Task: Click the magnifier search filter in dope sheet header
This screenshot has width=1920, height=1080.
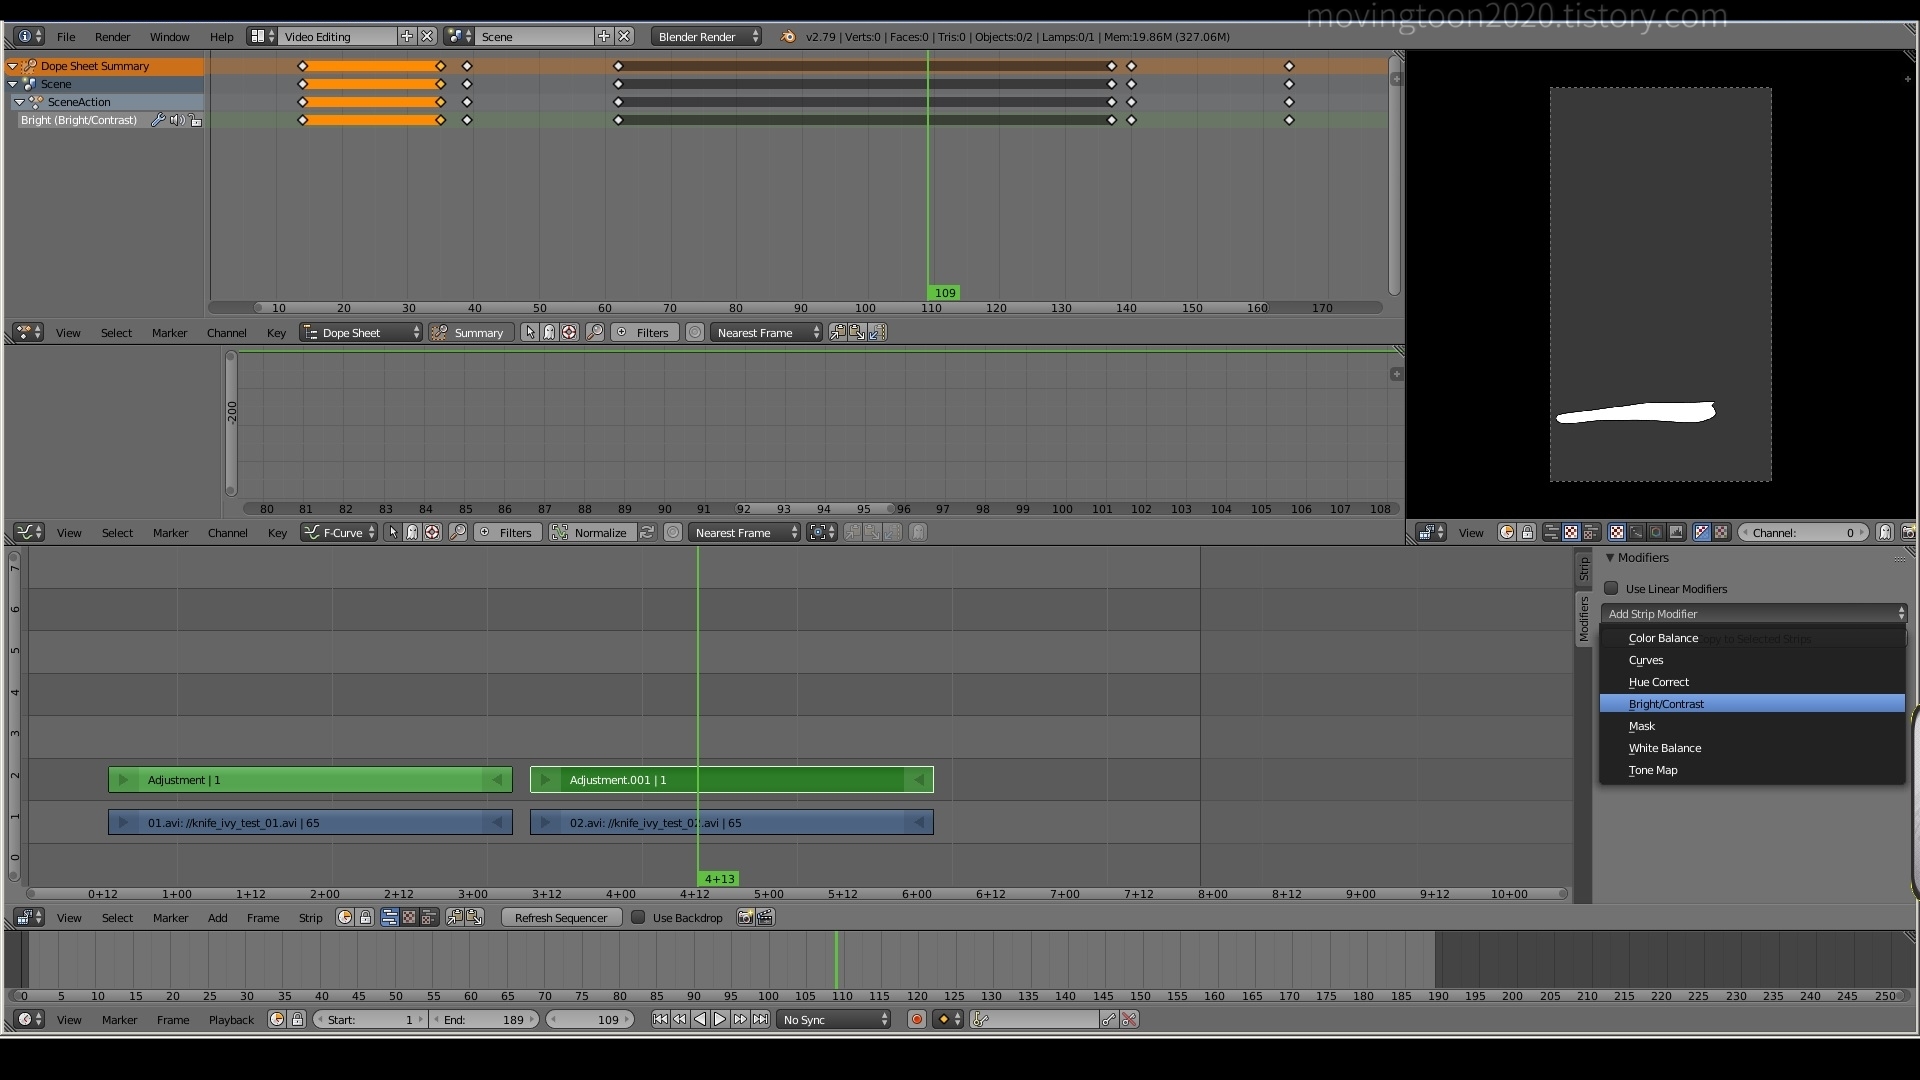Action: (595, 333)
